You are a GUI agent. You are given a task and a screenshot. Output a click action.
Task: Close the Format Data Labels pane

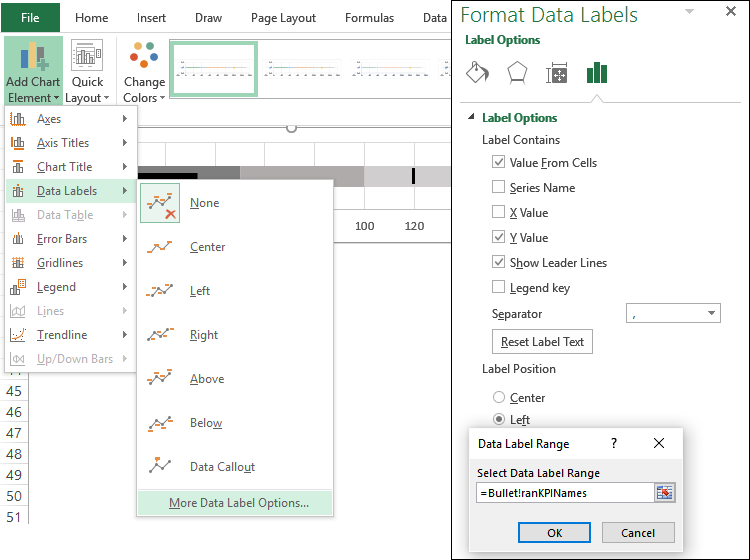tap(731, 11)
